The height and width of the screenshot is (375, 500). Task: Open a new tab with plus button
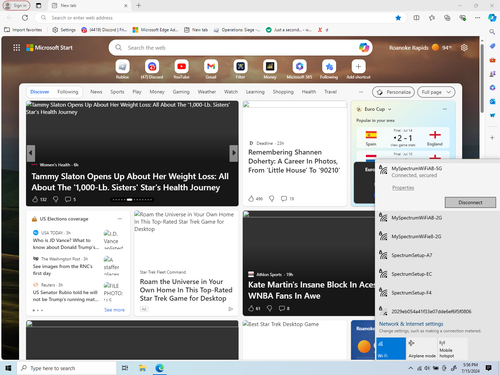click(139, 5)
